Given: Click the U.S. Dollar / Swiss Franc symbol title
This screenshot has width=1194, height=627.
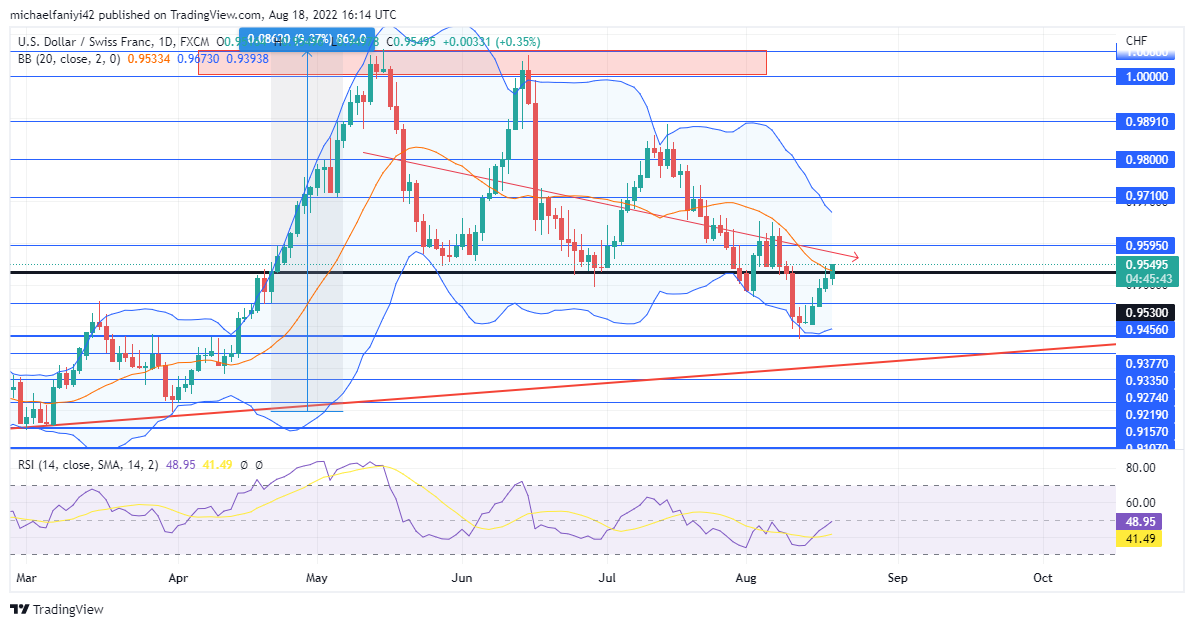Looking at the screenshot, I should 85,42.
